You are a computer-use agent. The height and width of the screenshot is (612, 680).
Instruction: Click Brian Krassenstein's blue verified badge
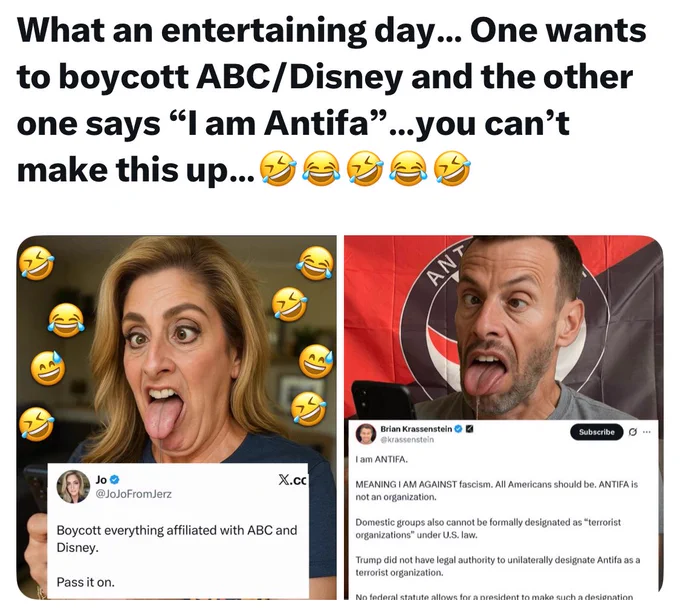coord(457,429)
